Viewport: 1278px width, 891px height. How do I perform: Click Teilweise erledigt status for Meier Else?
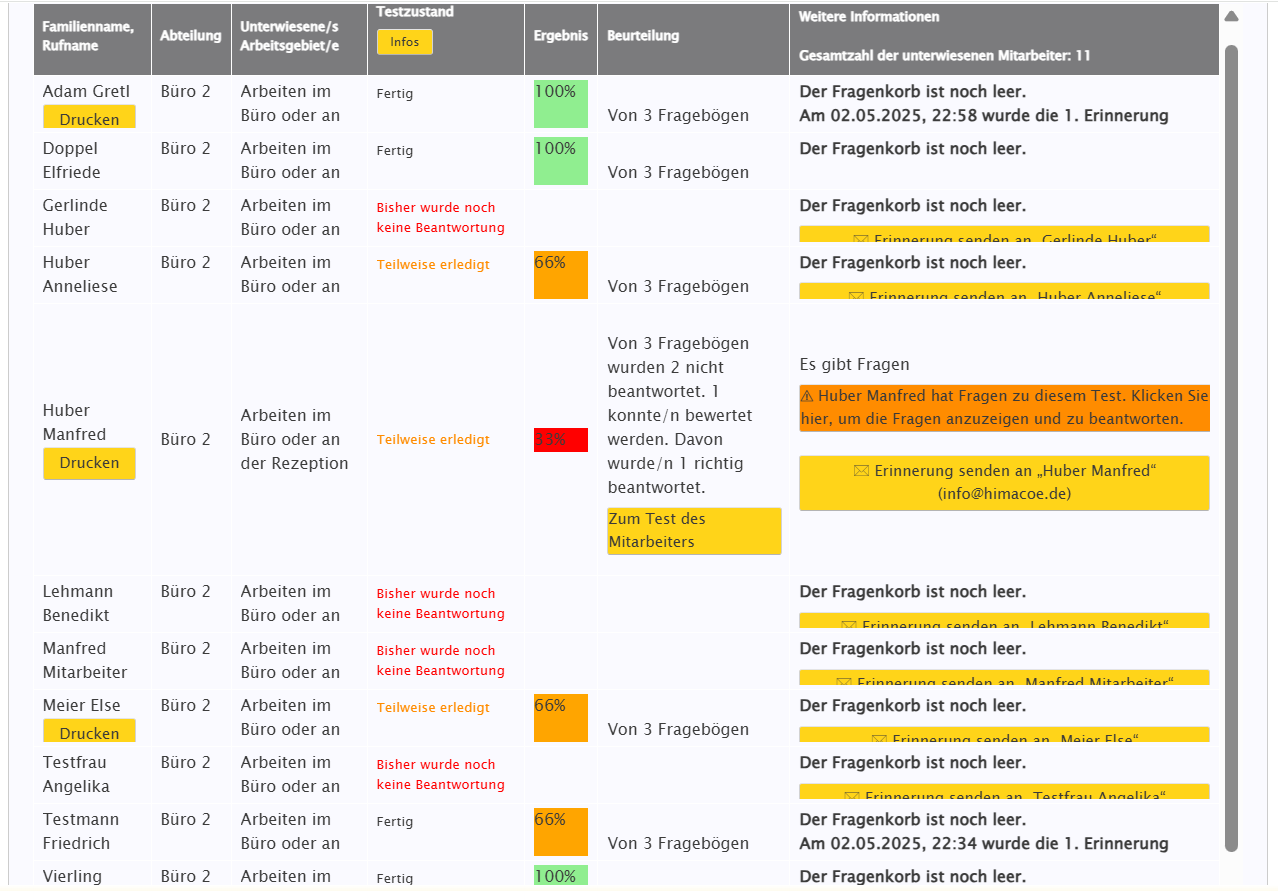tap(433, 708)
